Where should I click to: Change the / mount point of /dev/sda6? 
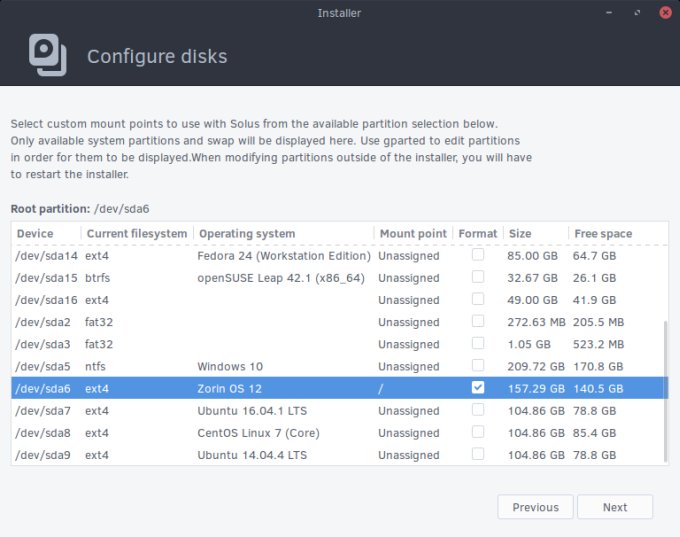click(x=380, y=389)
